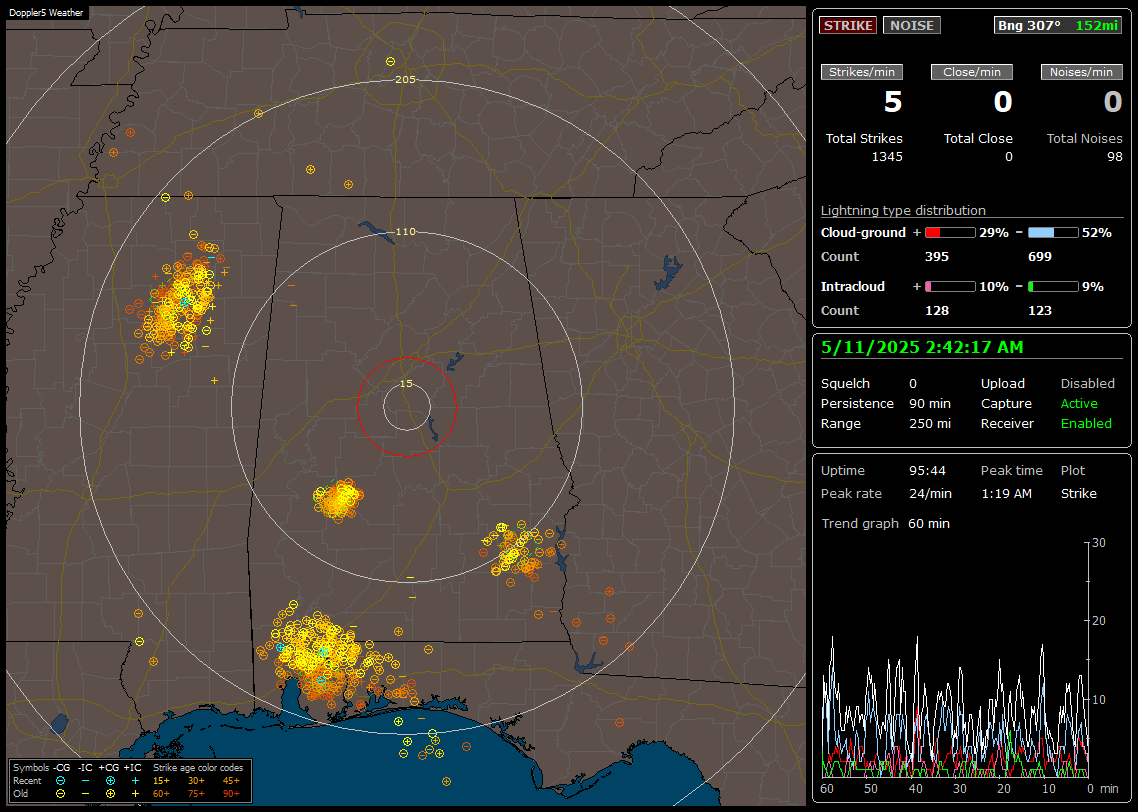The width and height of the screenshot is (1138, 812).
Task: Toggle the STRIKE indicator button
Action: click(848, 25)
